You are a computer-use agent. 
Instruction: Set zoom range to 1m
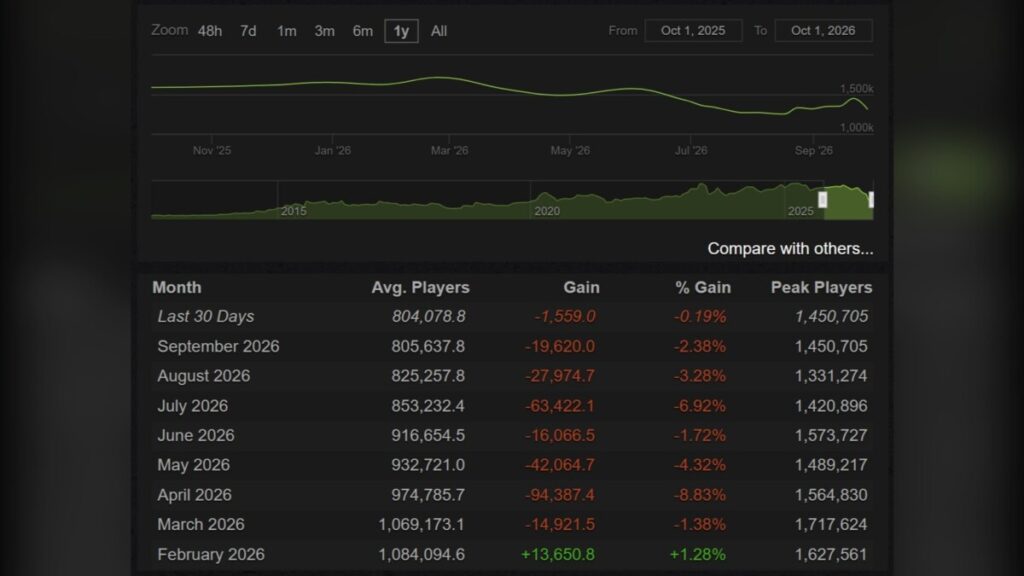(287, 31)
